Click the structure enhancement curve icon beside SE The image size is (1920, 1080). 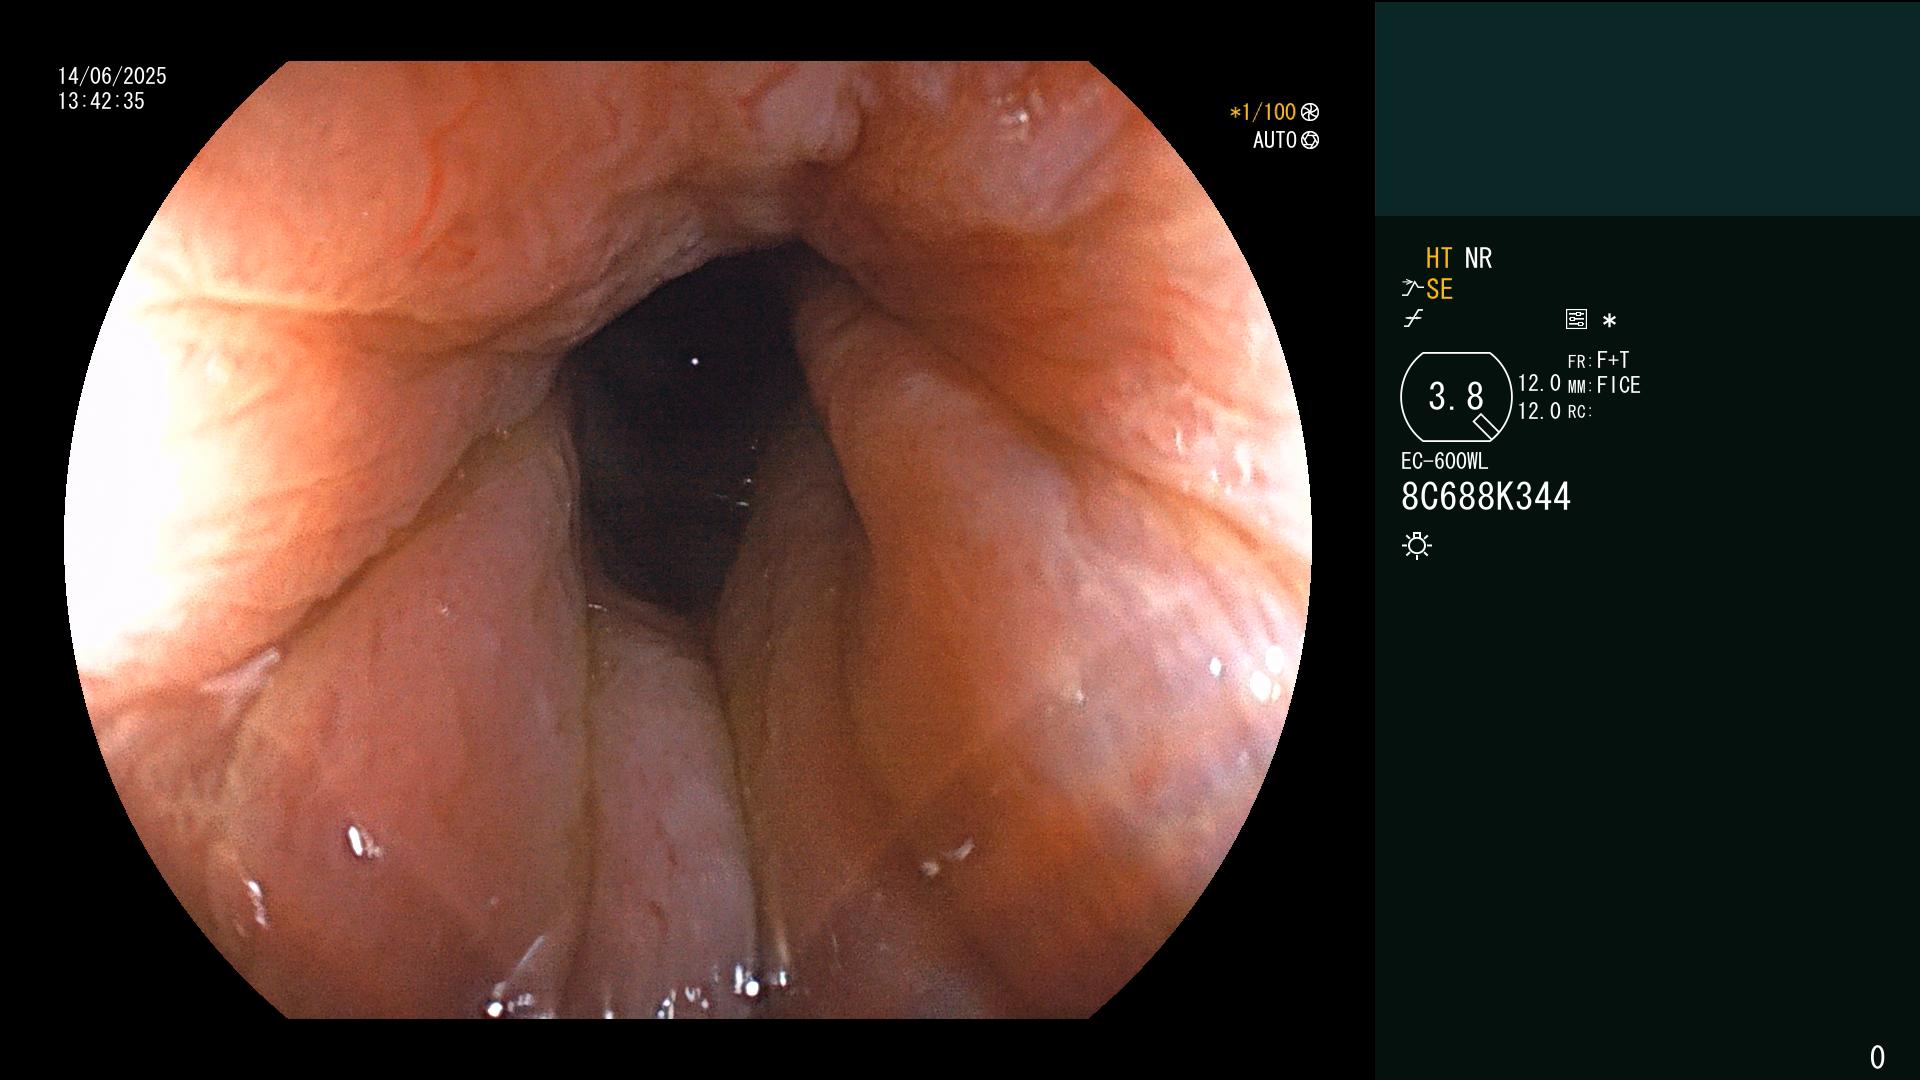pos(1412,289)
